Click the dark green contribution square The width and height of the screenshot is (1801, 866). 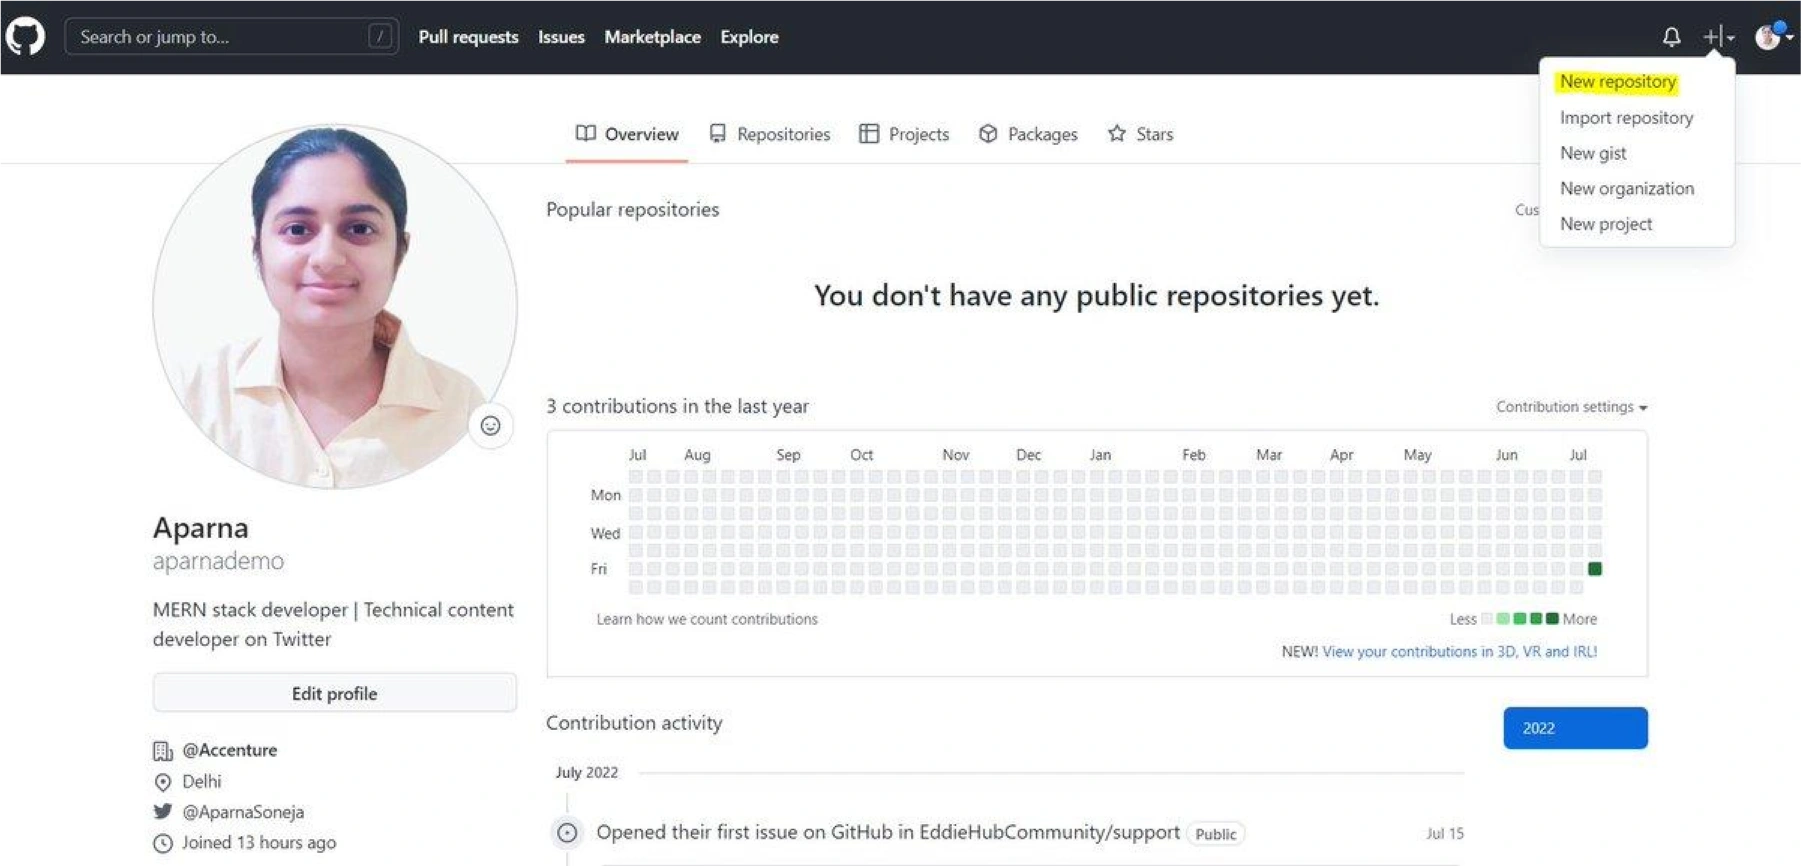(x=1595, y=569)
